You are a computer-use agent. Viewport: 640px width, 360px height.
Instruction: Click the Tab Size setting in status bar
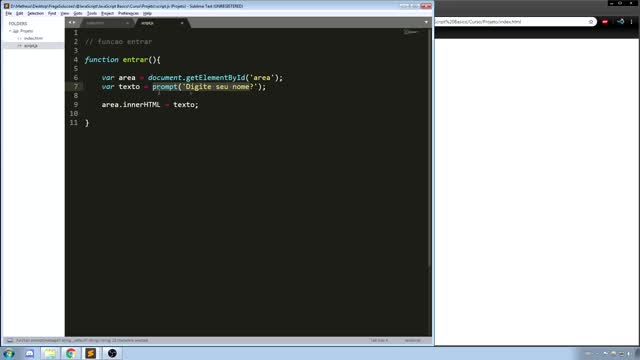pos(379,340)
